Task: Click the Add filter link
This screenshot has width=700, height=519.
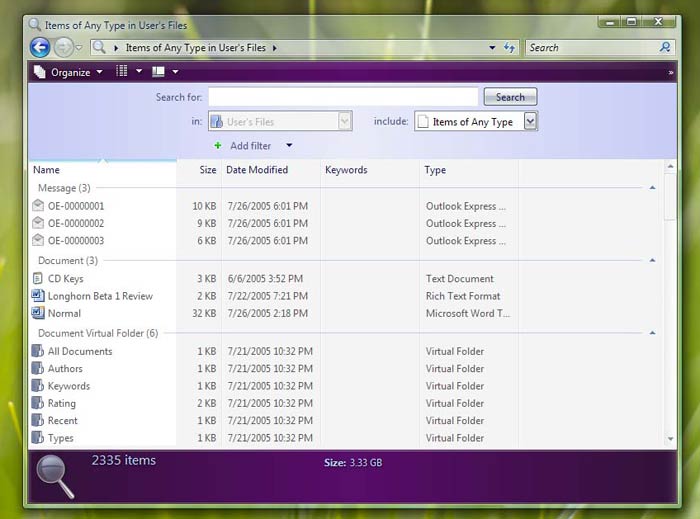Action: coord(250,146)
